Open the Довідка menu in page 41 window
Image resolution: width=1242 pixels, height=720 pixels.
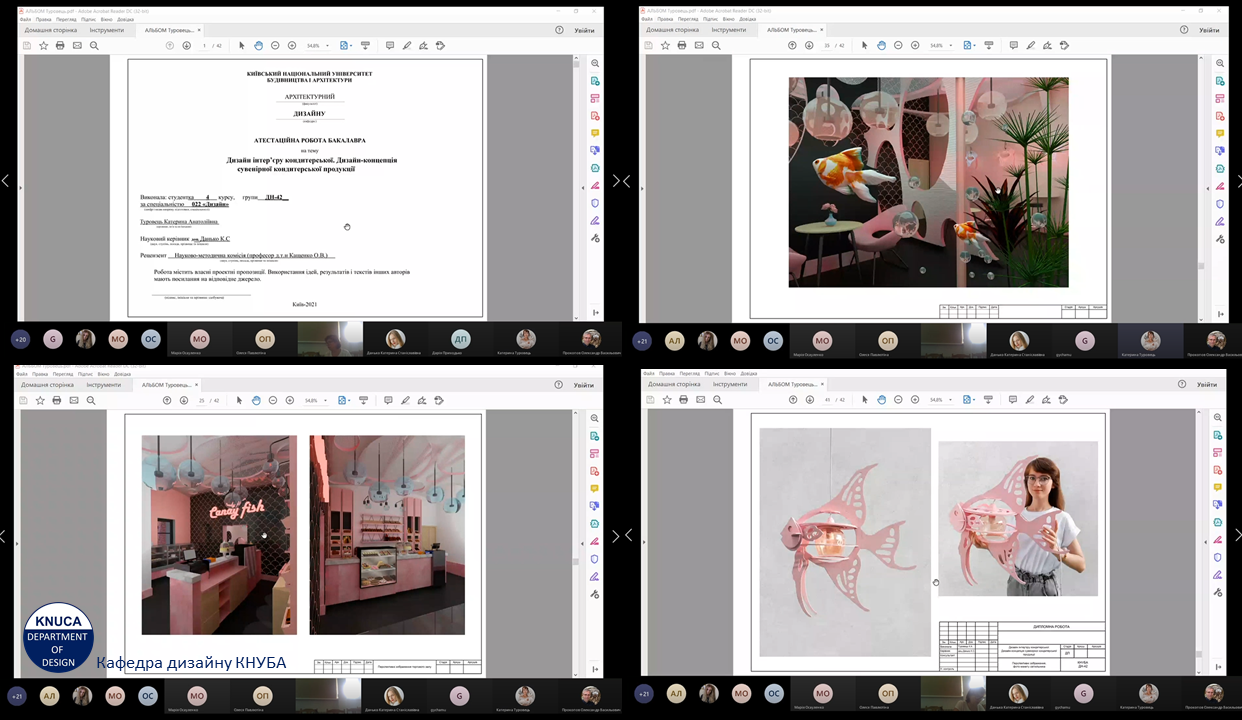tap(748, 374)
